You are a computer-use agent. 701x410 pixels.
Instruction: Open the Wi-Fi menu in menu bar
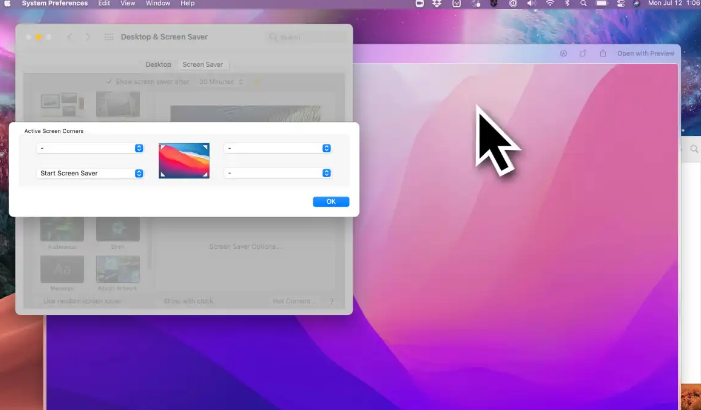550,3
